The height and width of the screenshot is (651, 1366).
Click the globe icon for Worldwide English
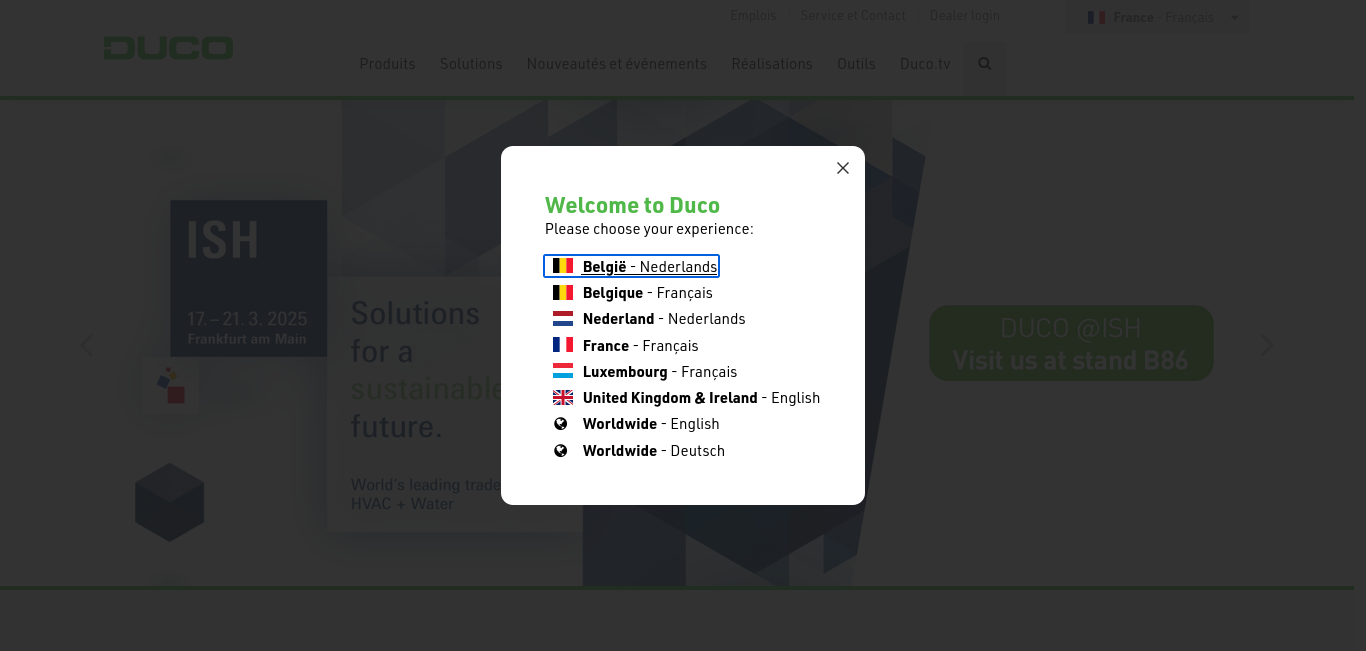coord(561,424)
